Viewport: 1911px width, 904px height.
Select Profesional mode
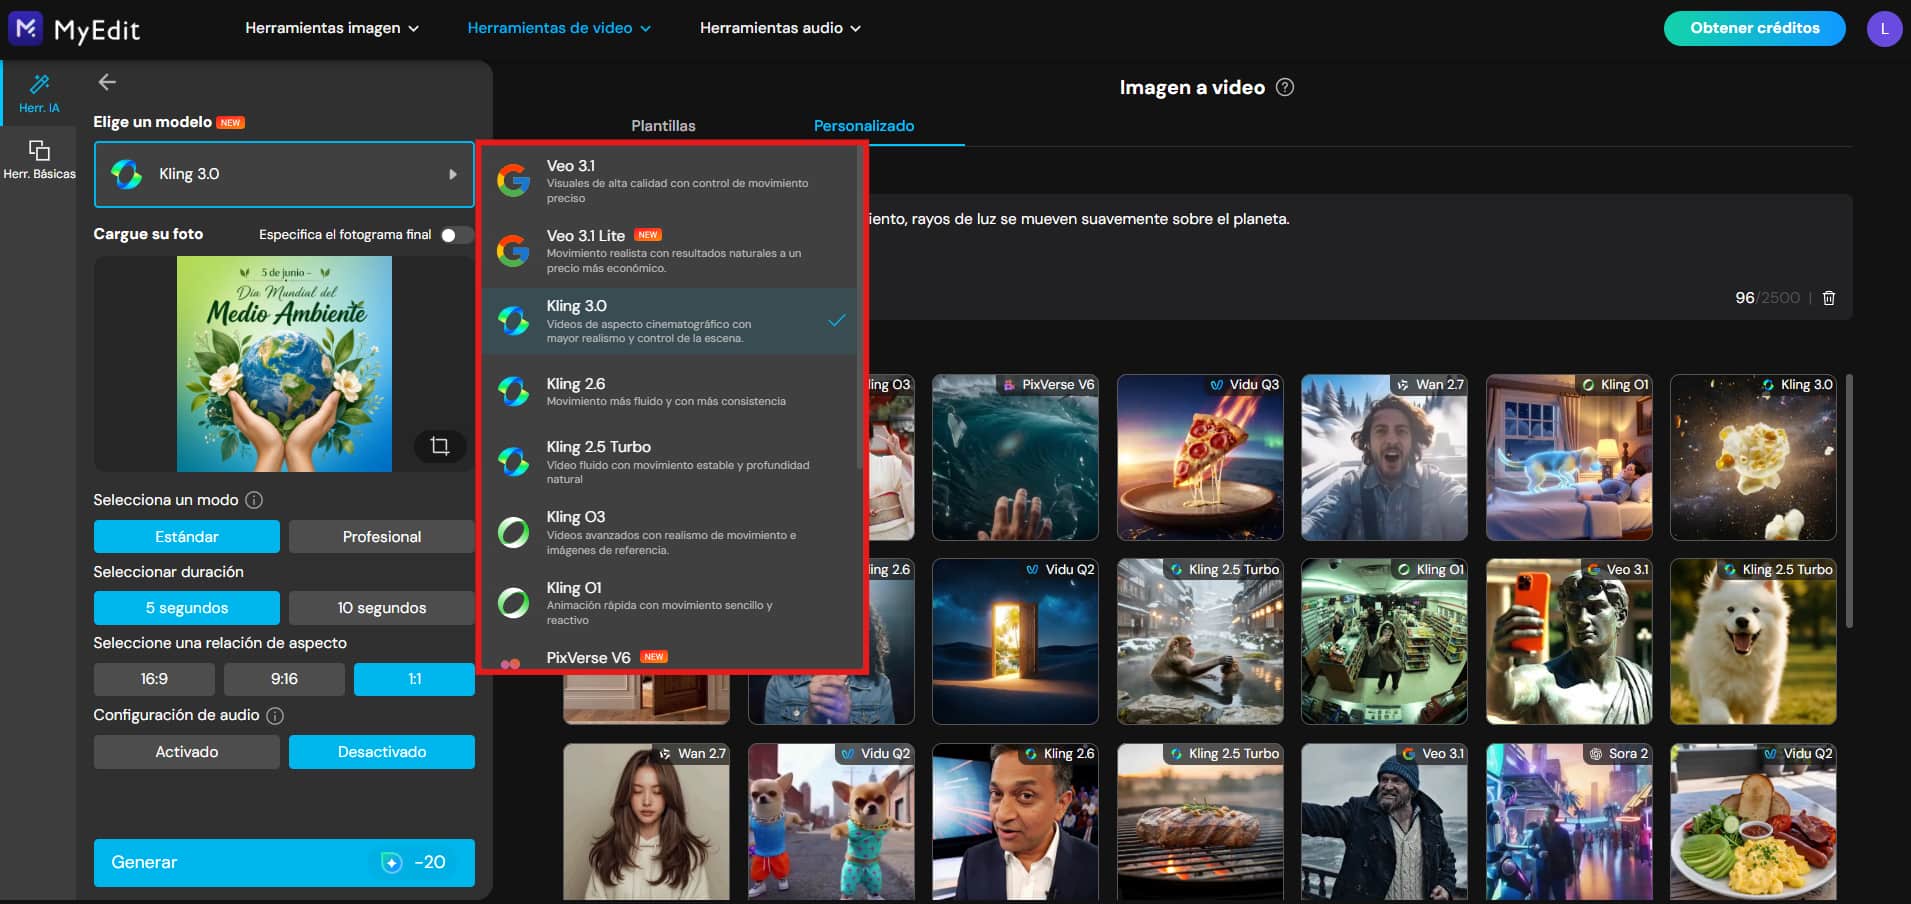(x=382, y=537)
